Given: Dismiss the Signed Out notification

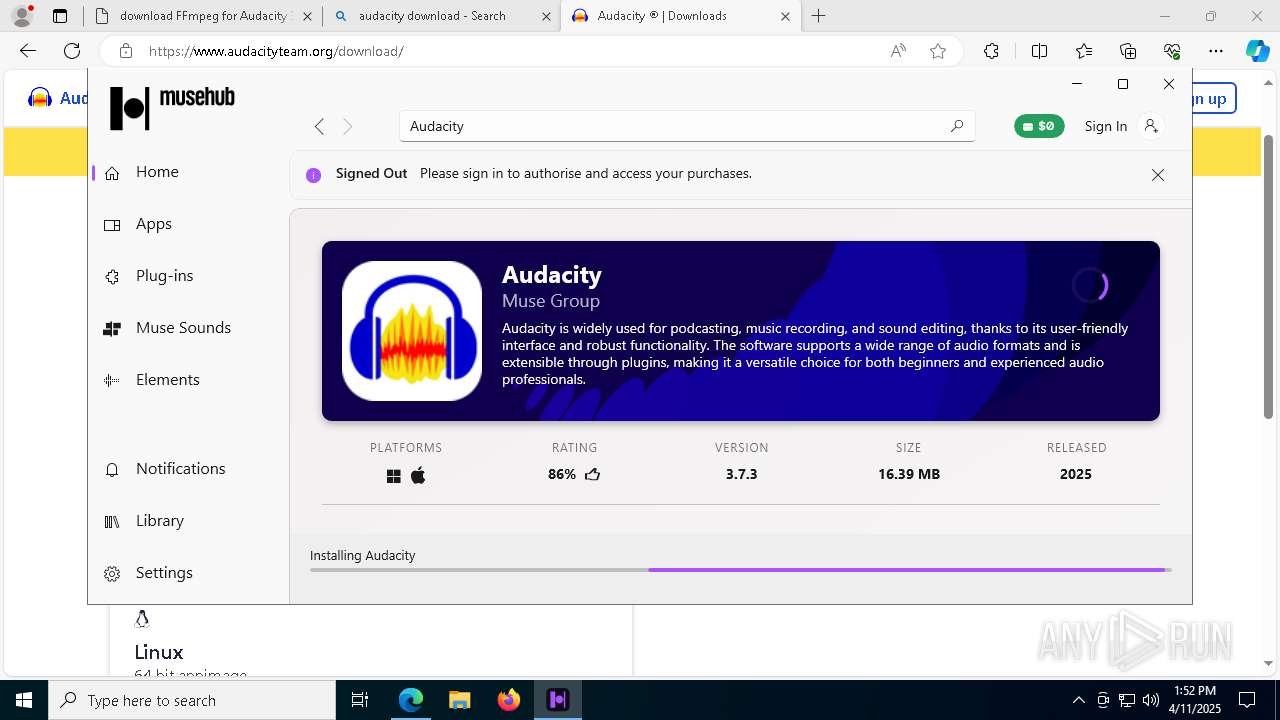Looking at the screenshot, I should point(1158,175).
